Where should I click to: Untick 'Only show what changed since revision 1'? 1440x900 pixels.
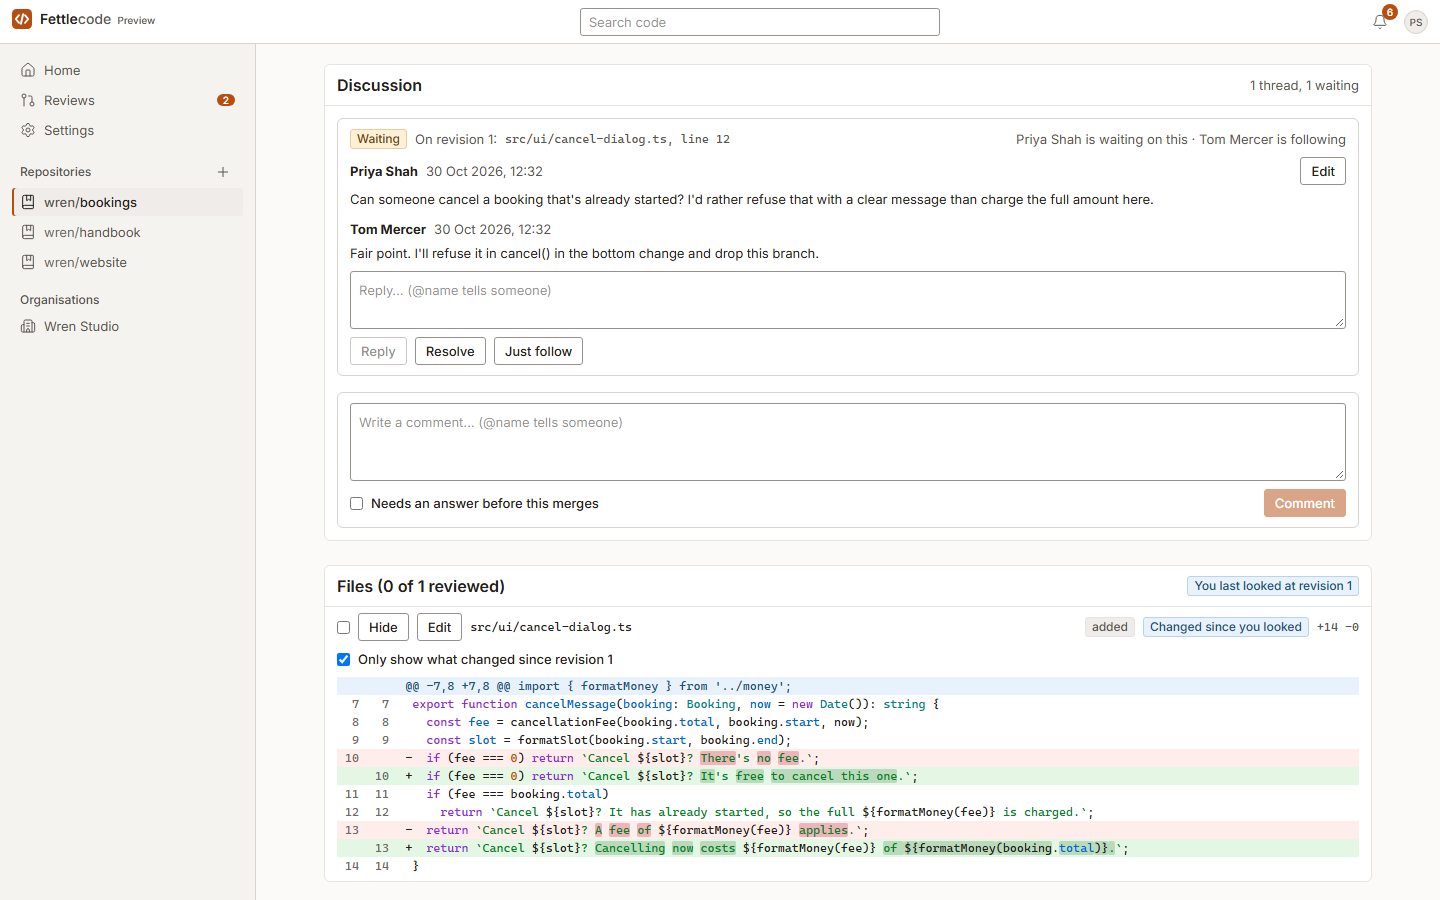pos(343,659)
